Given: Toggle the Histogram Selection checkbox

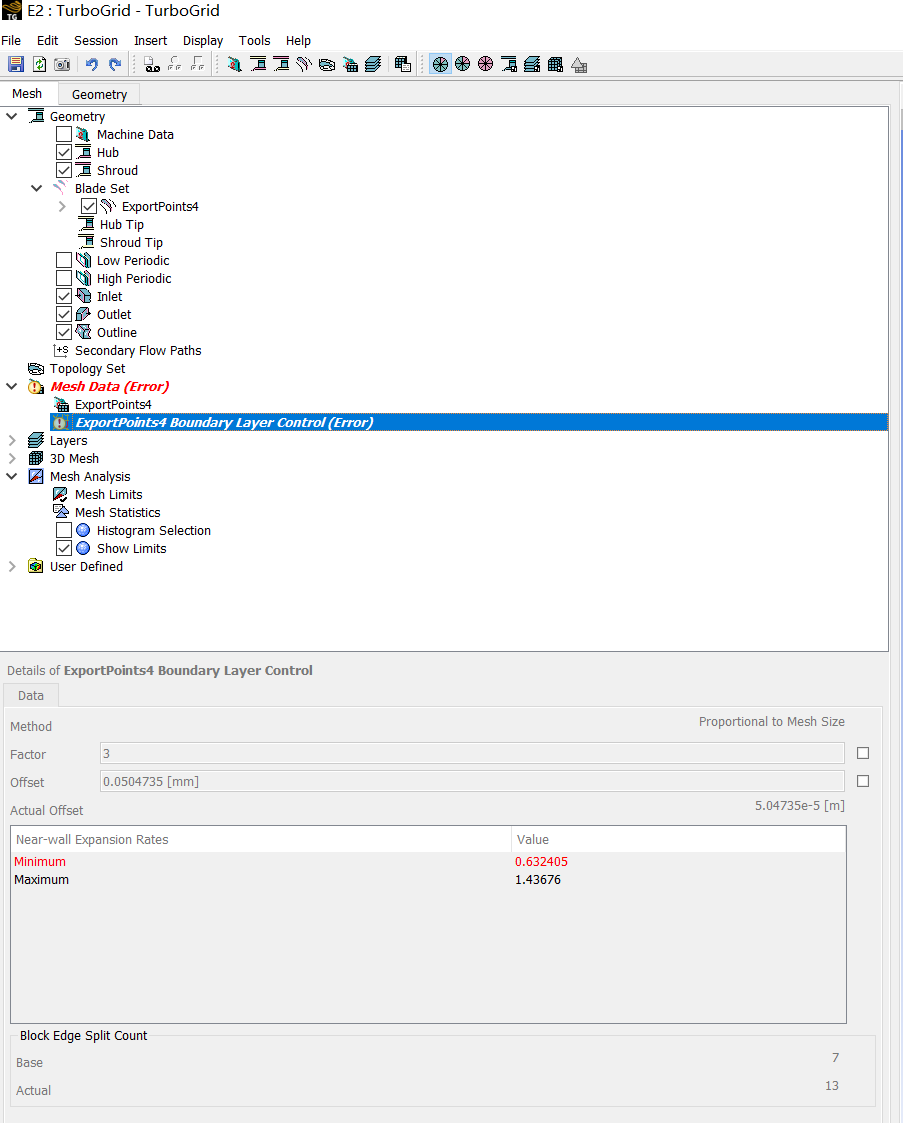Looking at the screenshot, I should [64, 531].
